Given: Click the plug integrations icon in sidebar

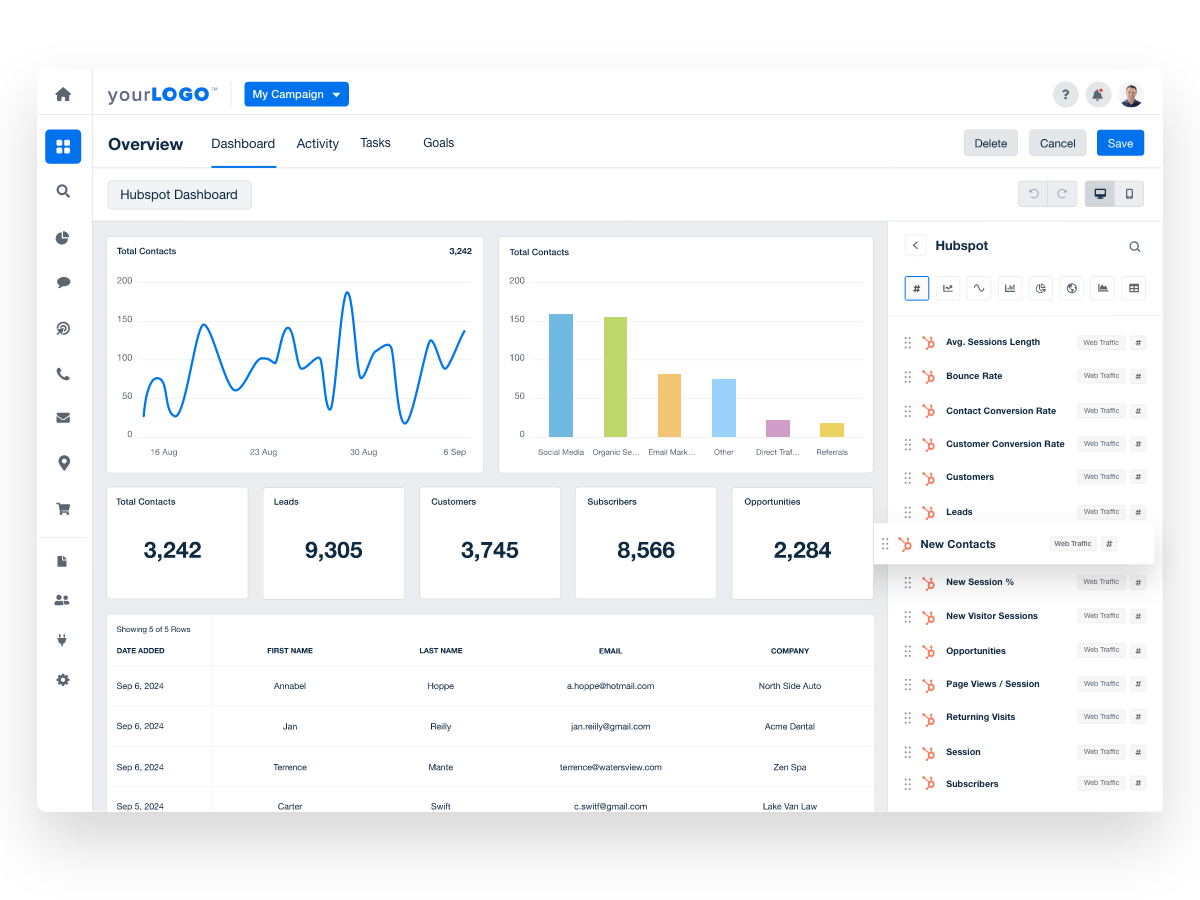Looking at the screenshot, I should point(63,640).
